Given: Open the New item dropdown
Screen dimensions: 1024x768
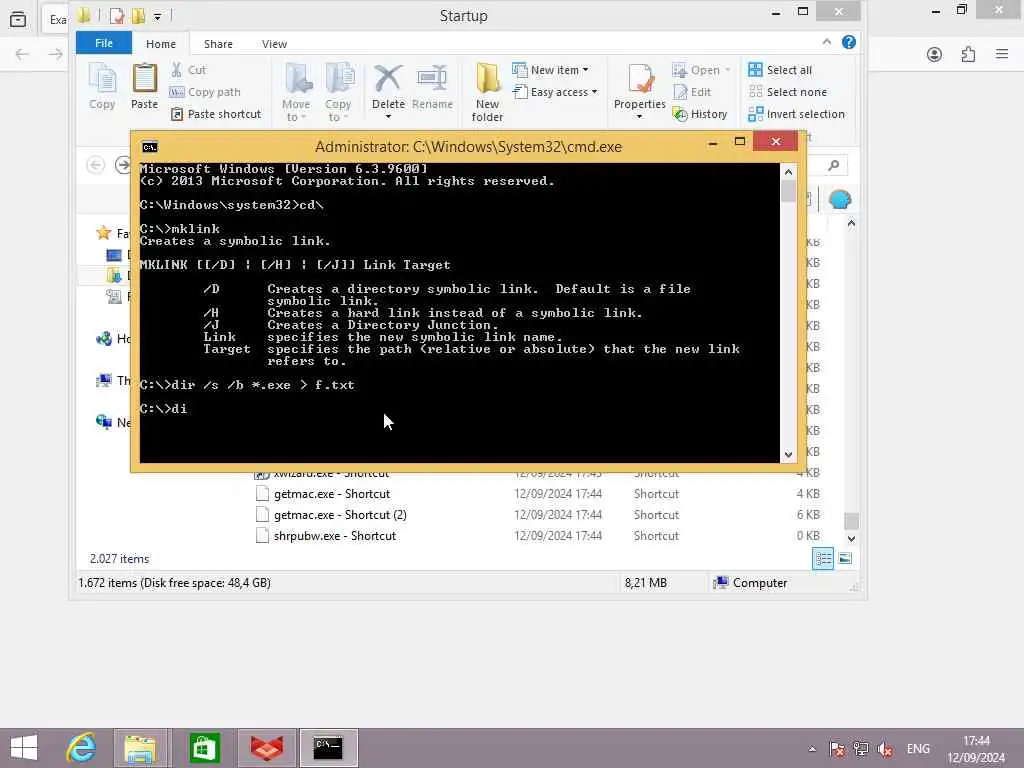Looking at the screenshot, I should coord(550,70).
